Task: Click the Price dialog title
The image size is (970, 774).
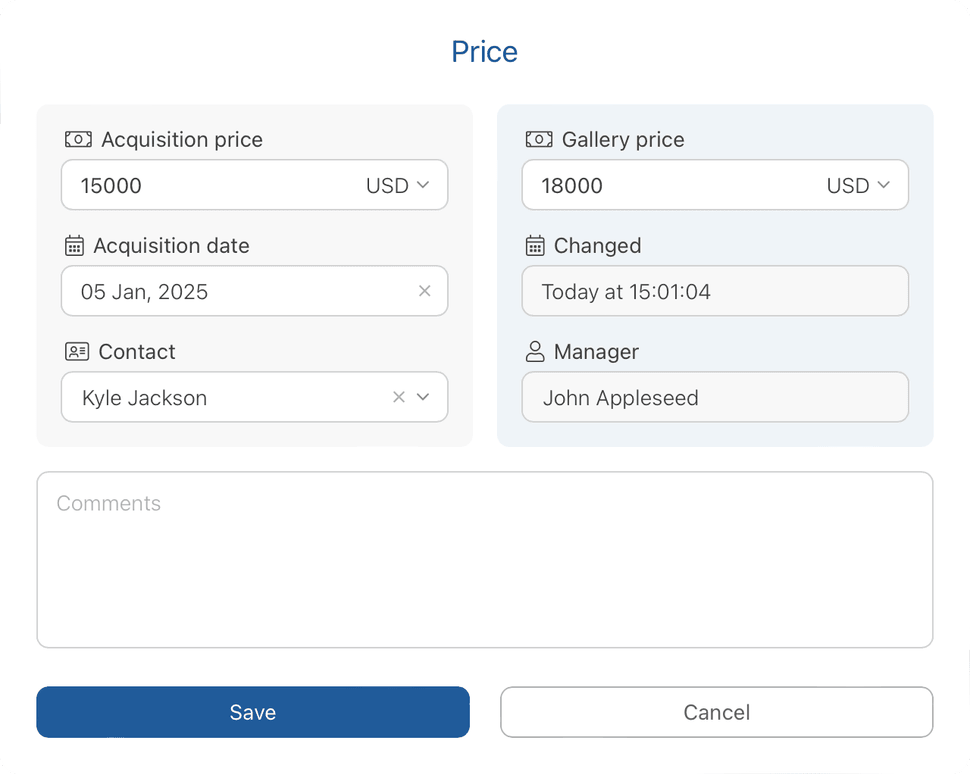Action: (x=485, y=51)
